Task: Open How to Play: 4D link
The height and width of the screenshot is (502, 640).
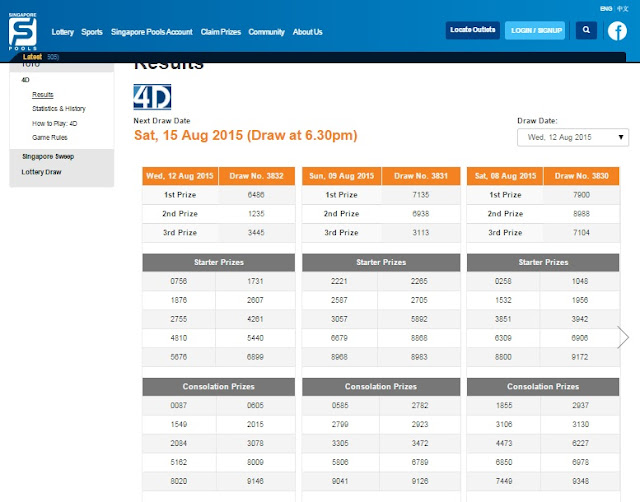Action: coord(54,123)
